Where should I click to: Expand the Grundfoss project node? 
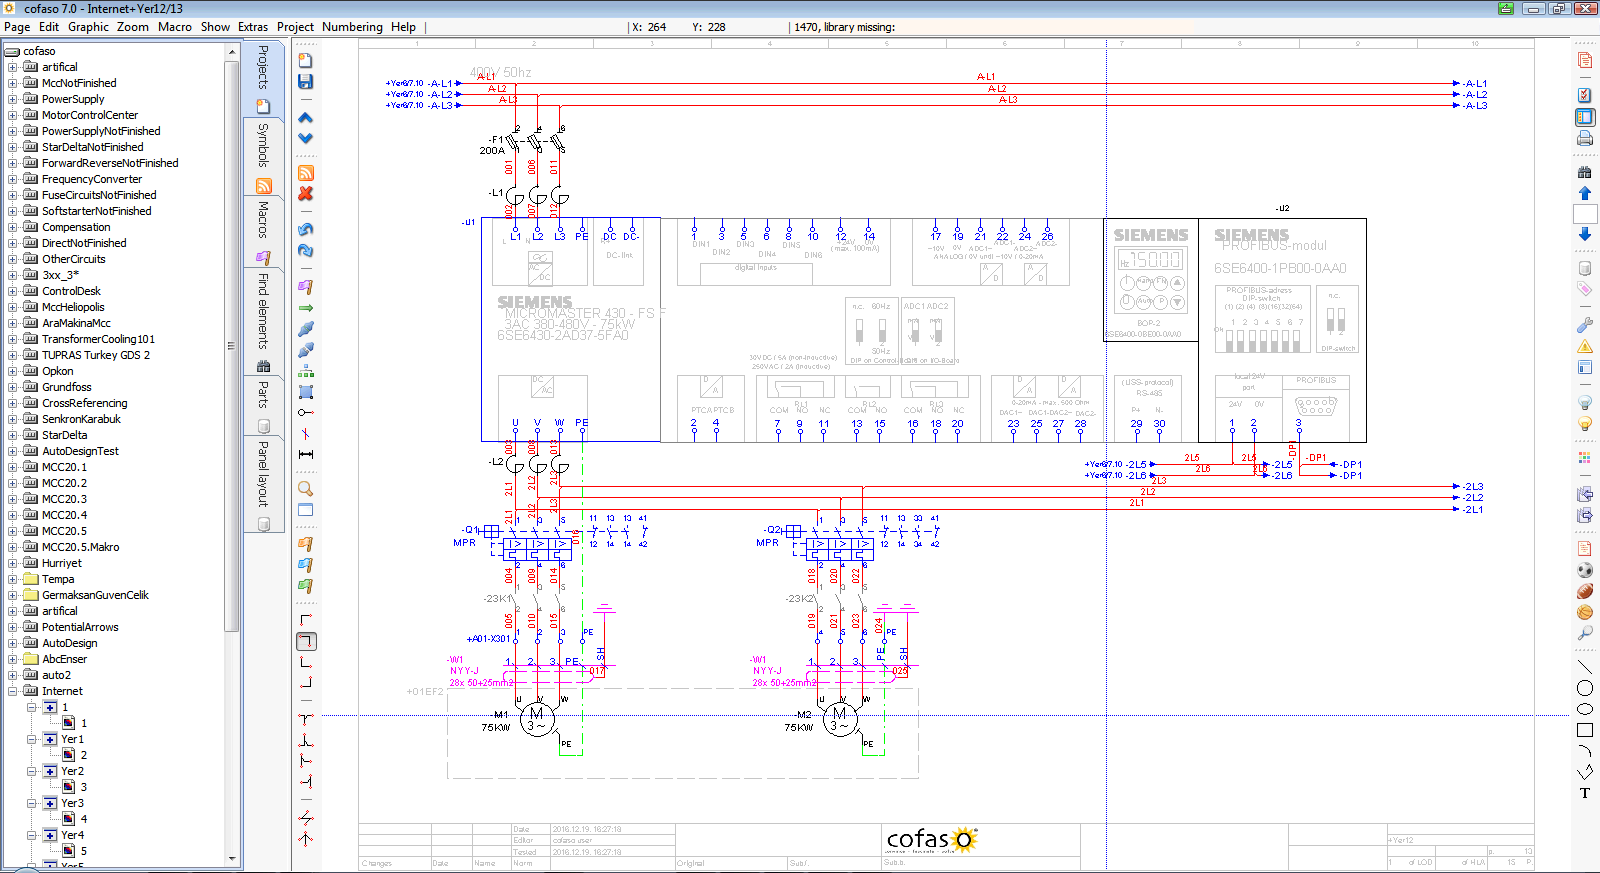point(12,387)
